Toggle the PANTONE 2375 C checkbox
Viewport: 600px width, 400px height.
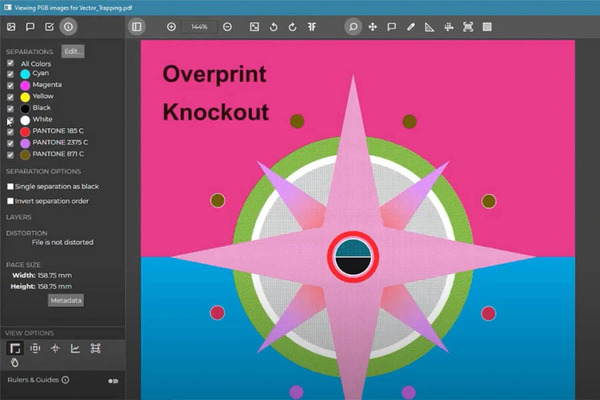tap(10, 143)
